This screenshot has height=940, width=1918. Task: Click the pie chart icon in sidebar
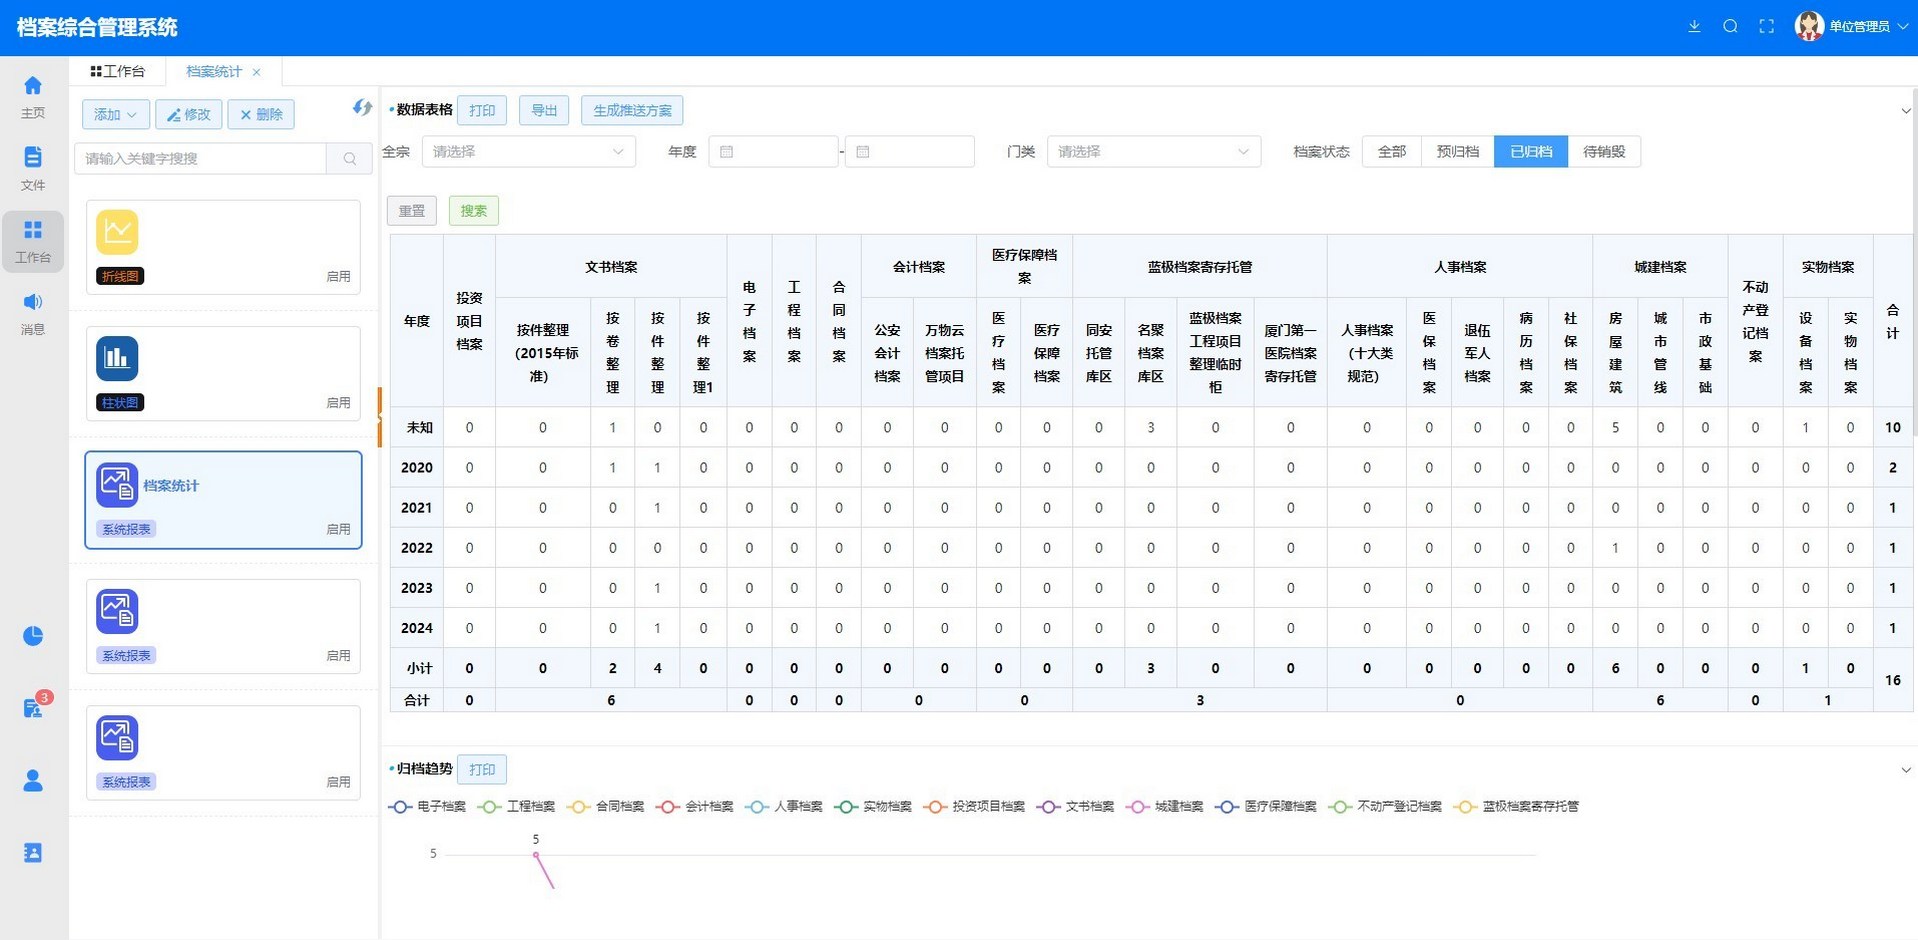pyautogui.click(x=33, y=636)
